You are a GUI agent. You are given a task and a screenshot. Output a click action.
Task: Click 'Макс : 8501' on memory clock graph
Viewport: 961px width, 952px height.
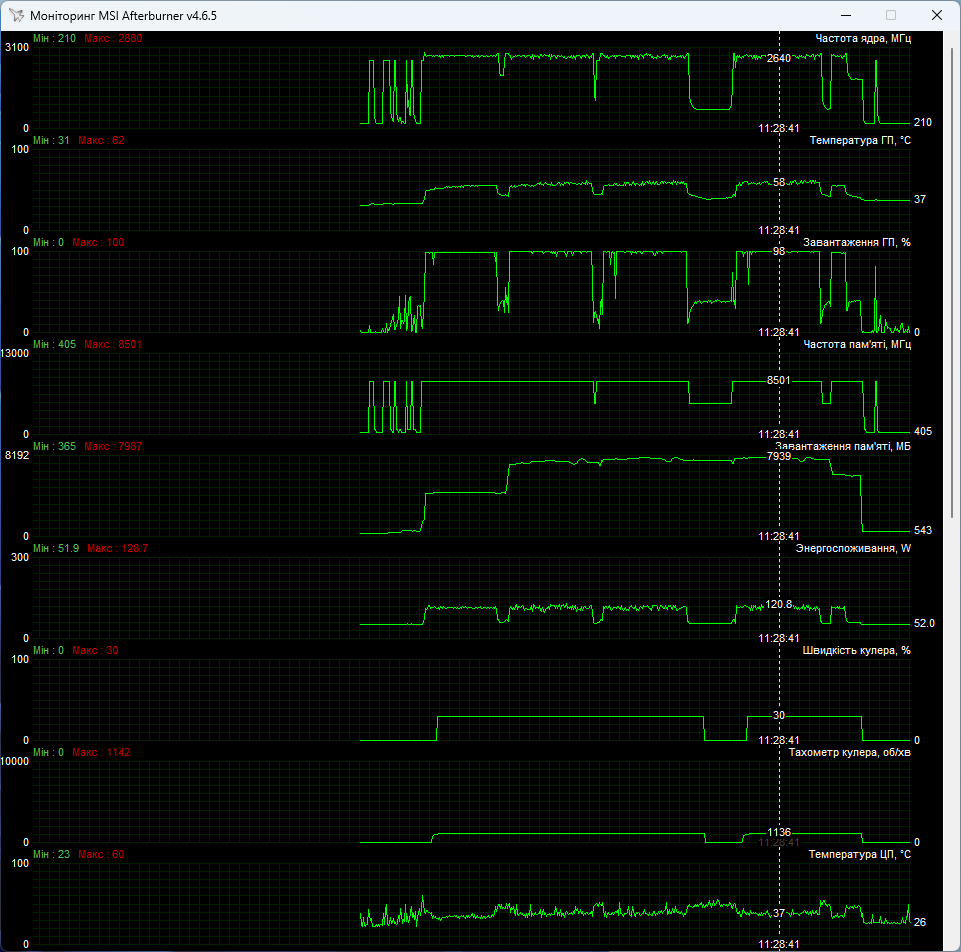click(x=113, y=345)
